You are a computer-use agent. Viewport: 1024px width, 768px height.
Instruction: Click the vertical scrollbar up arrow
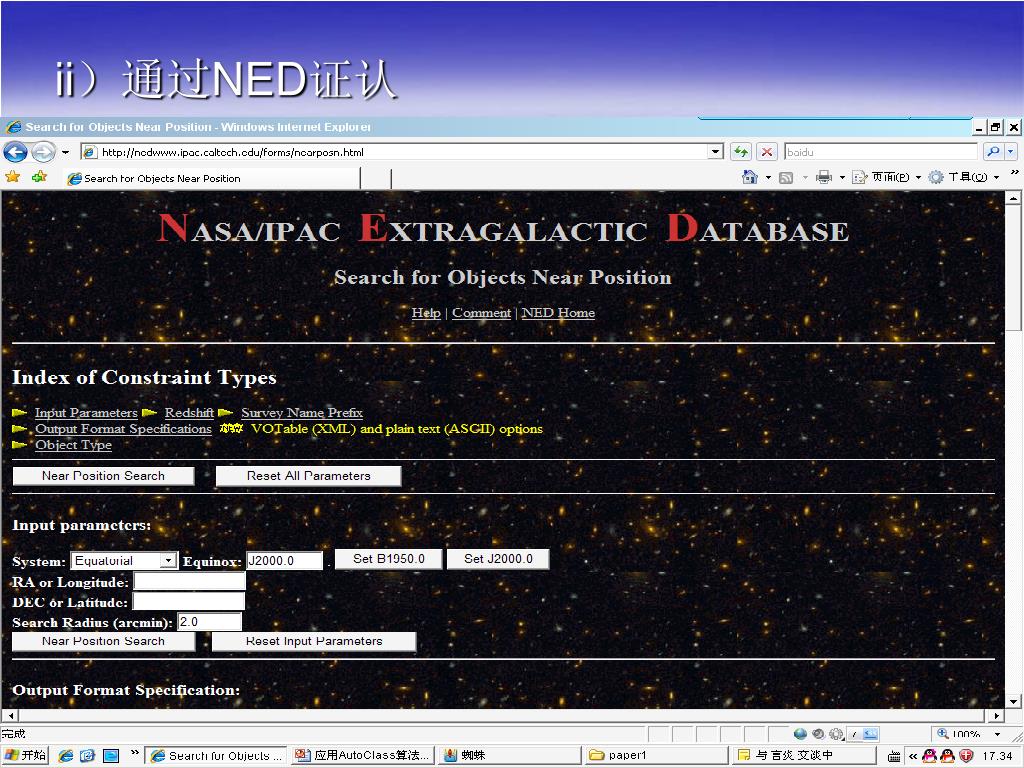[x=1013, y=198]
